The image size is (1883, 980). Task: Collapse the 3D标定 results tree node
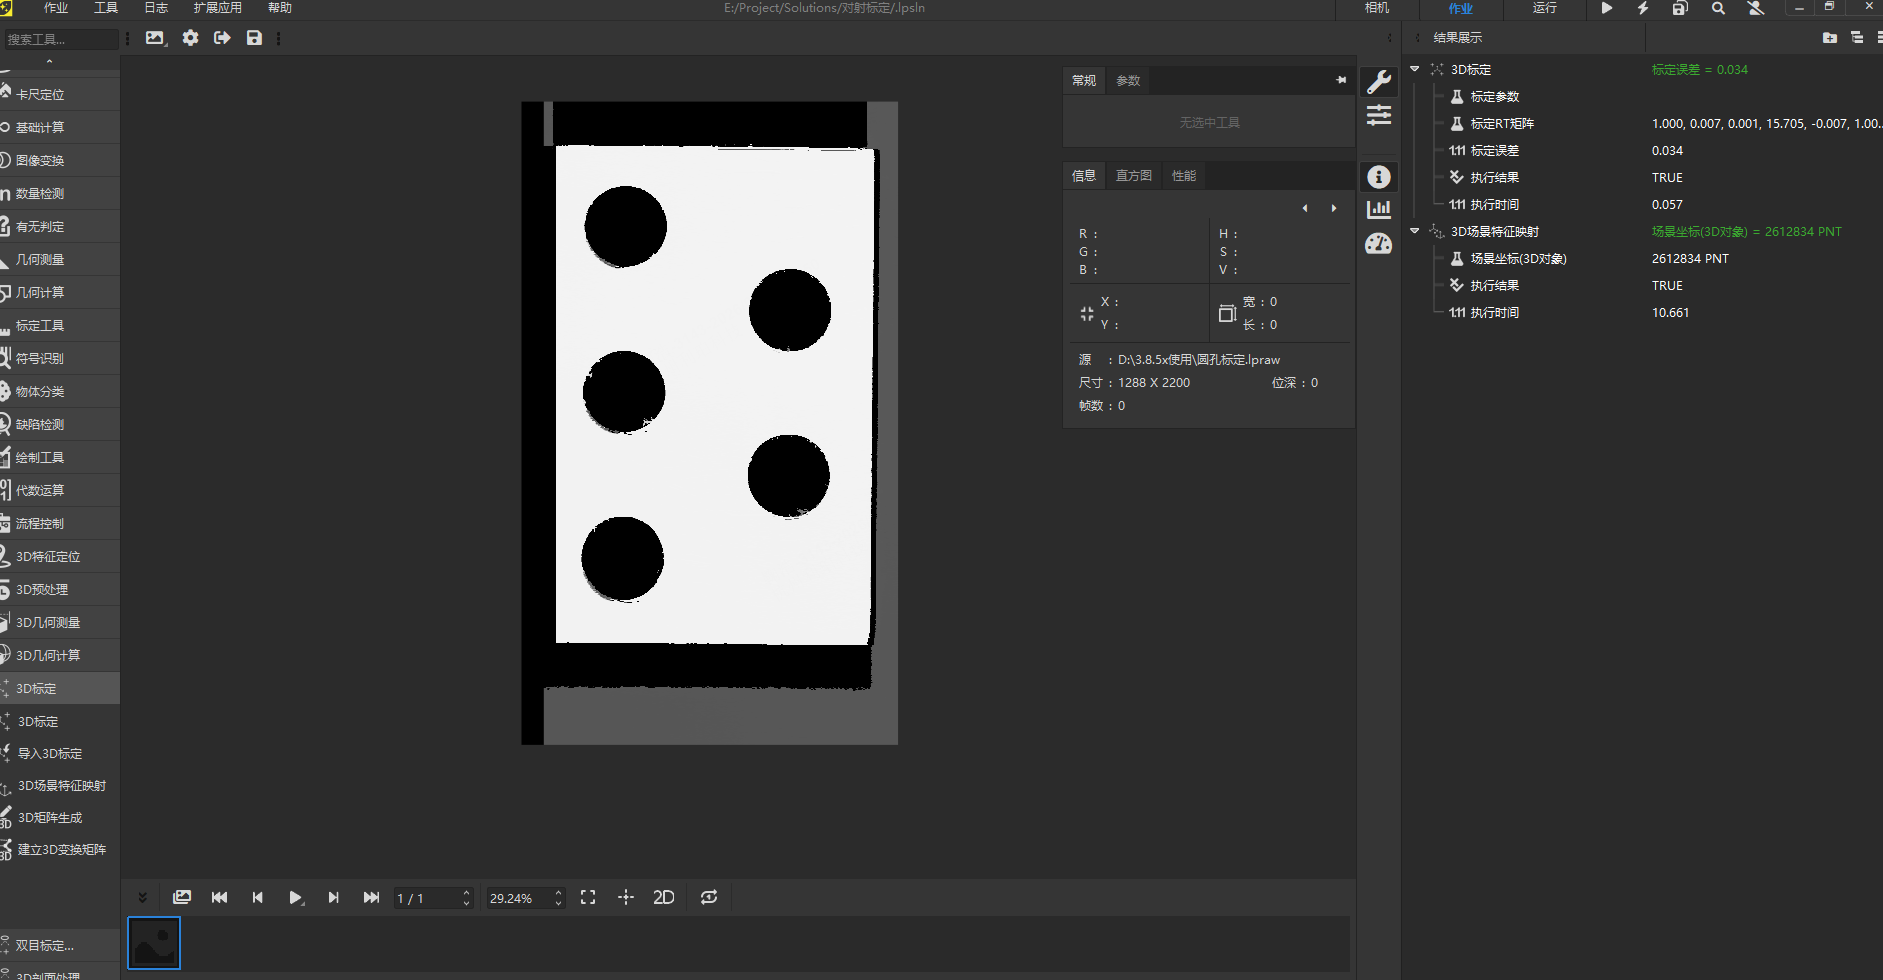pos(1415,69)
